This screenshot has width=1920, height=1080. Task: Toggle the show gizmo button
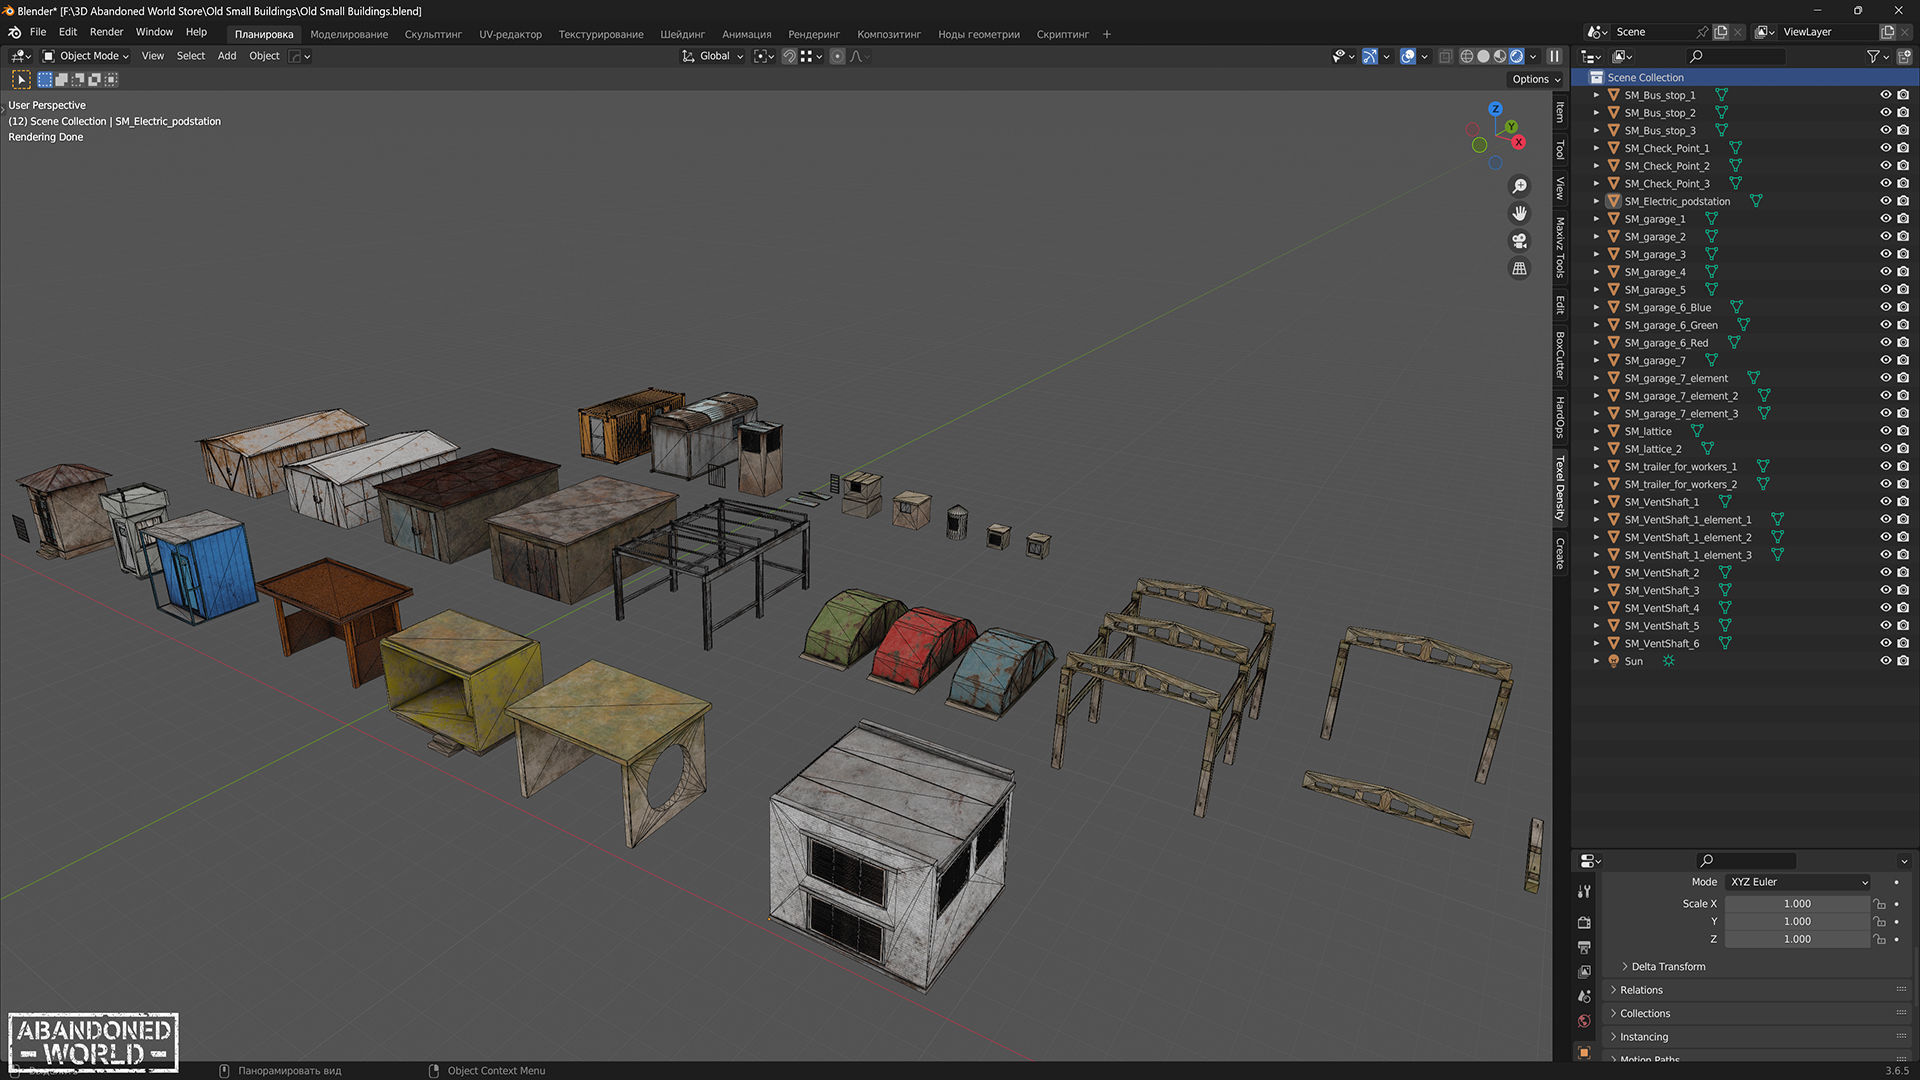1370,56
